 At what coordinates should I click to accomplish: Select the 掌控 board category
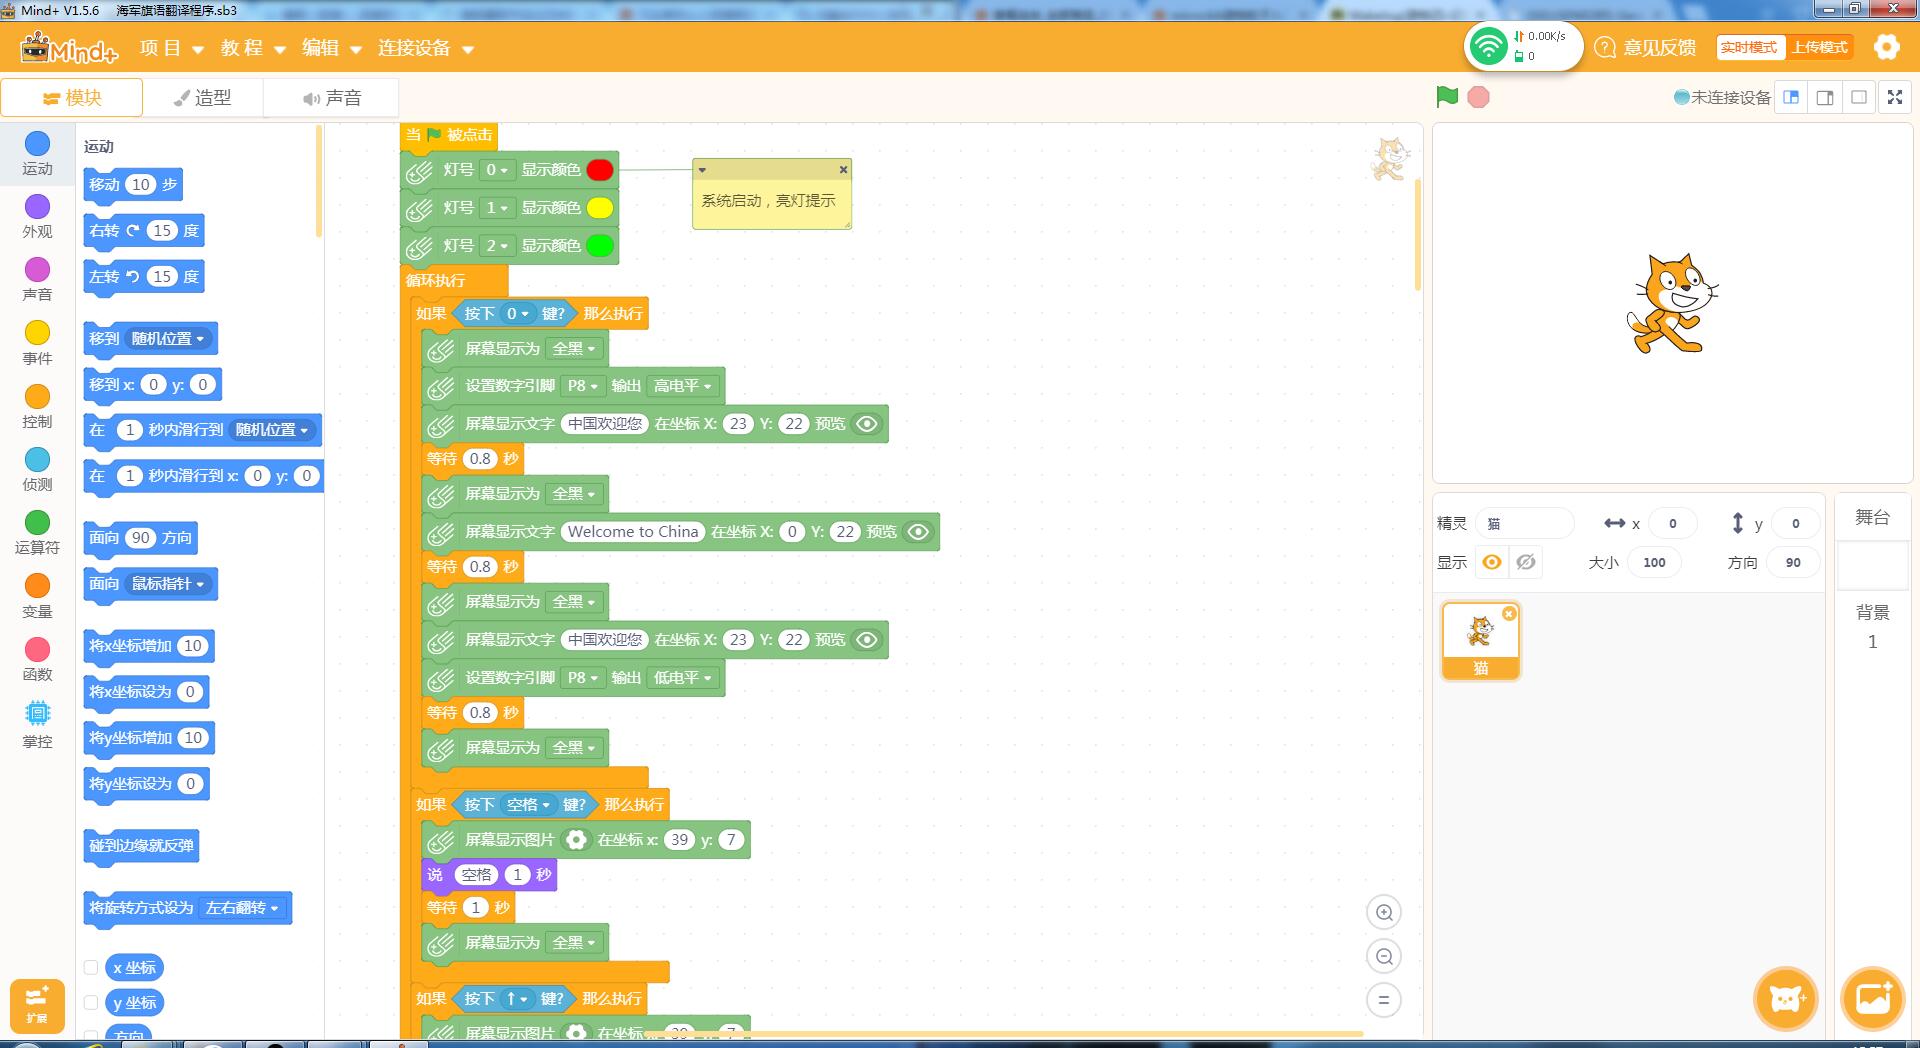click(x=37, y=725)
